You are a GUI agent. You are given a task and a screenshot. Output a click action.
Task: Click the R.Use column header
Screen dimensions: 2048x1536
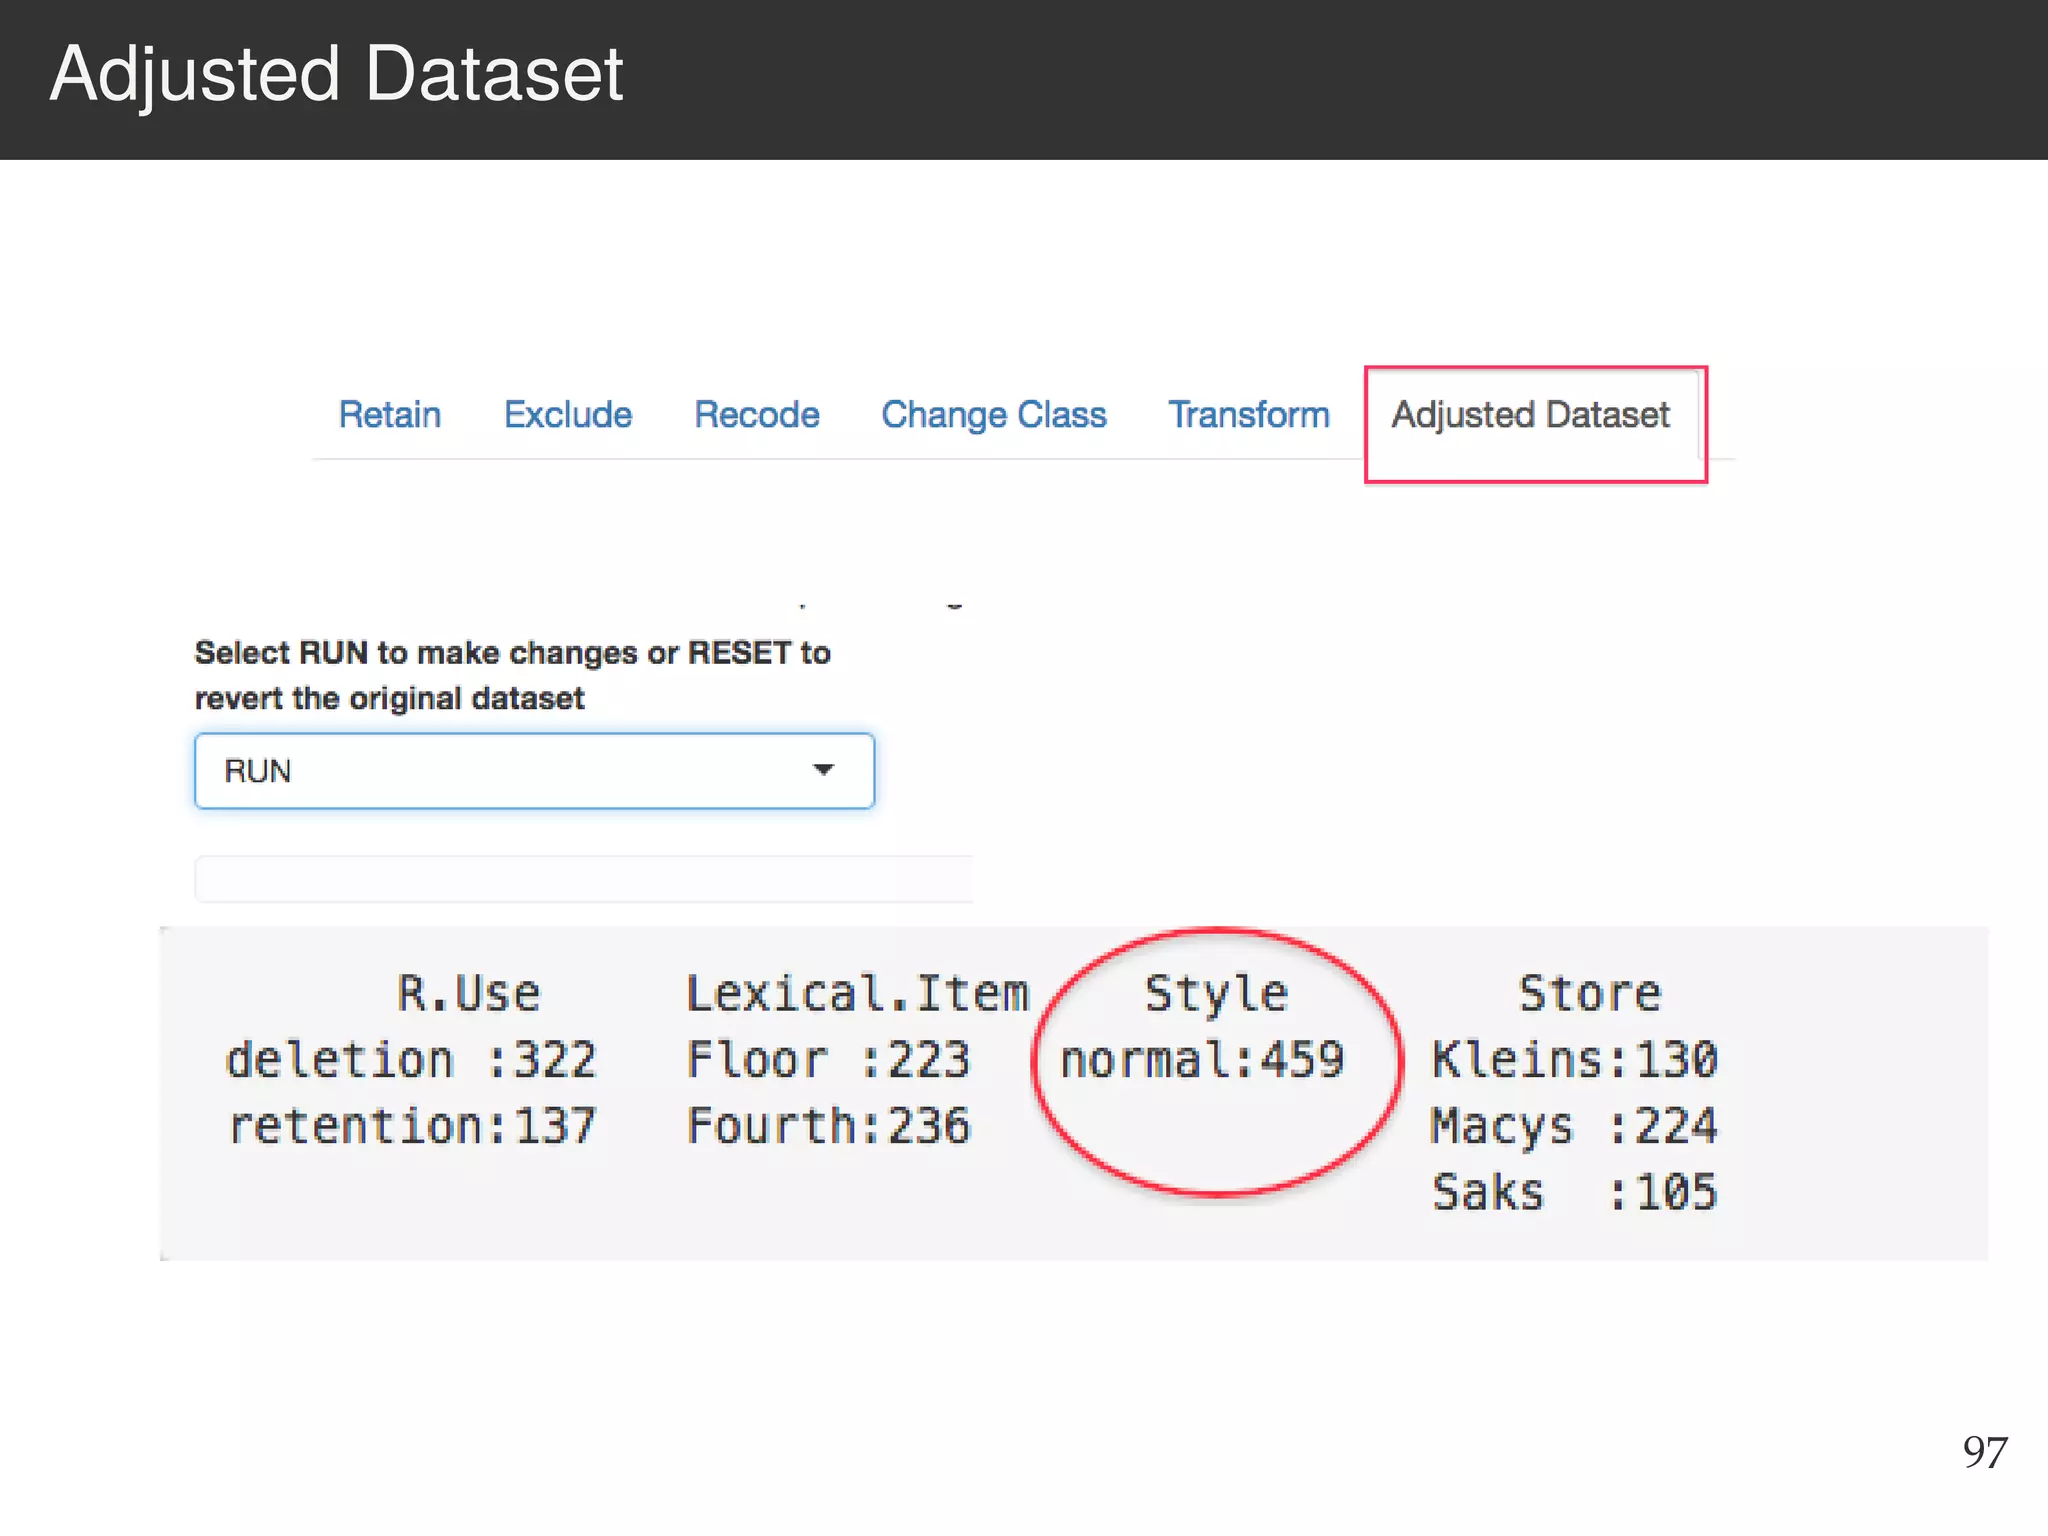[x=468, y=994]
